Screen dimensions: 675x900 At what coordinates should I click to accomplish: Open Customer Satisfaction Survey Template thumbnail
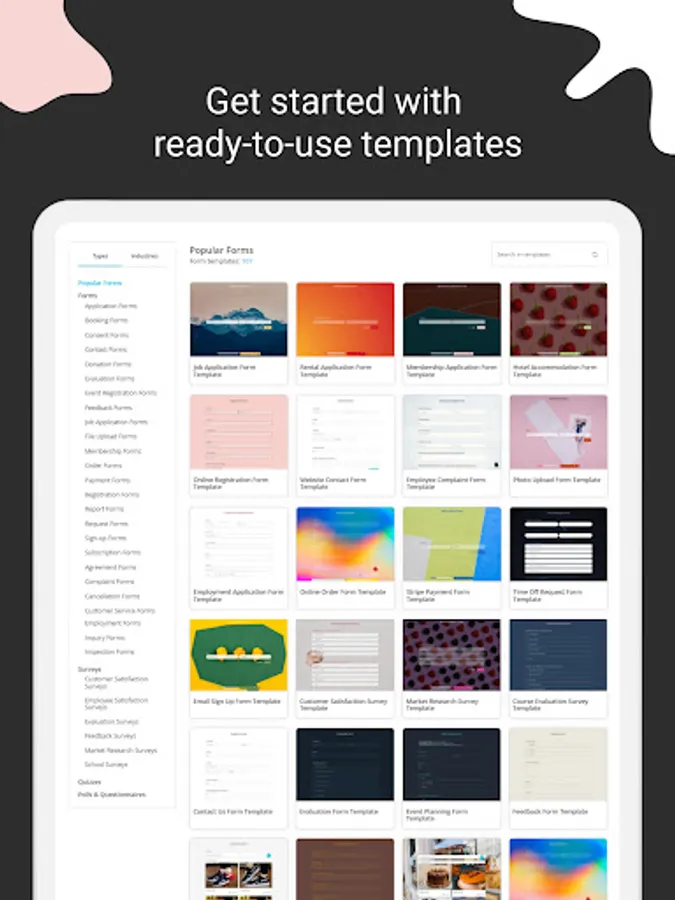(345, 655)
